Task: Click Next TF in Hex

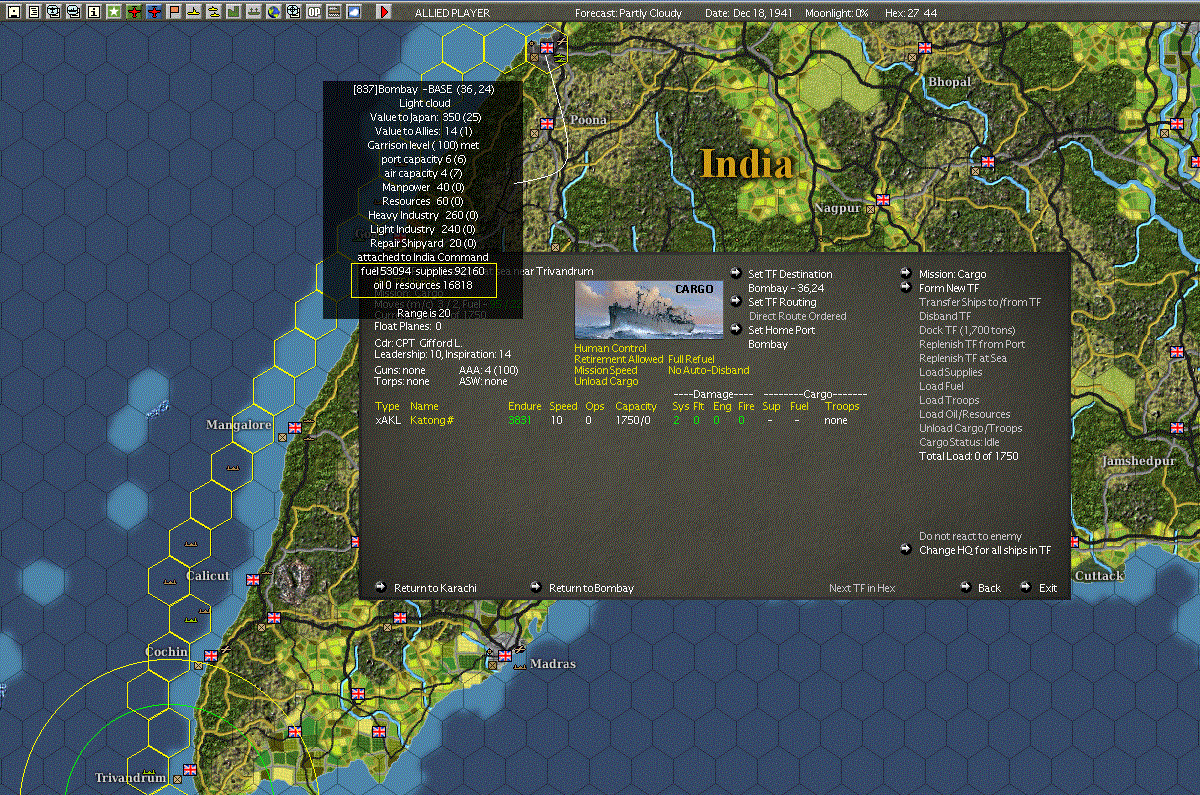Action: pos(862,588)
